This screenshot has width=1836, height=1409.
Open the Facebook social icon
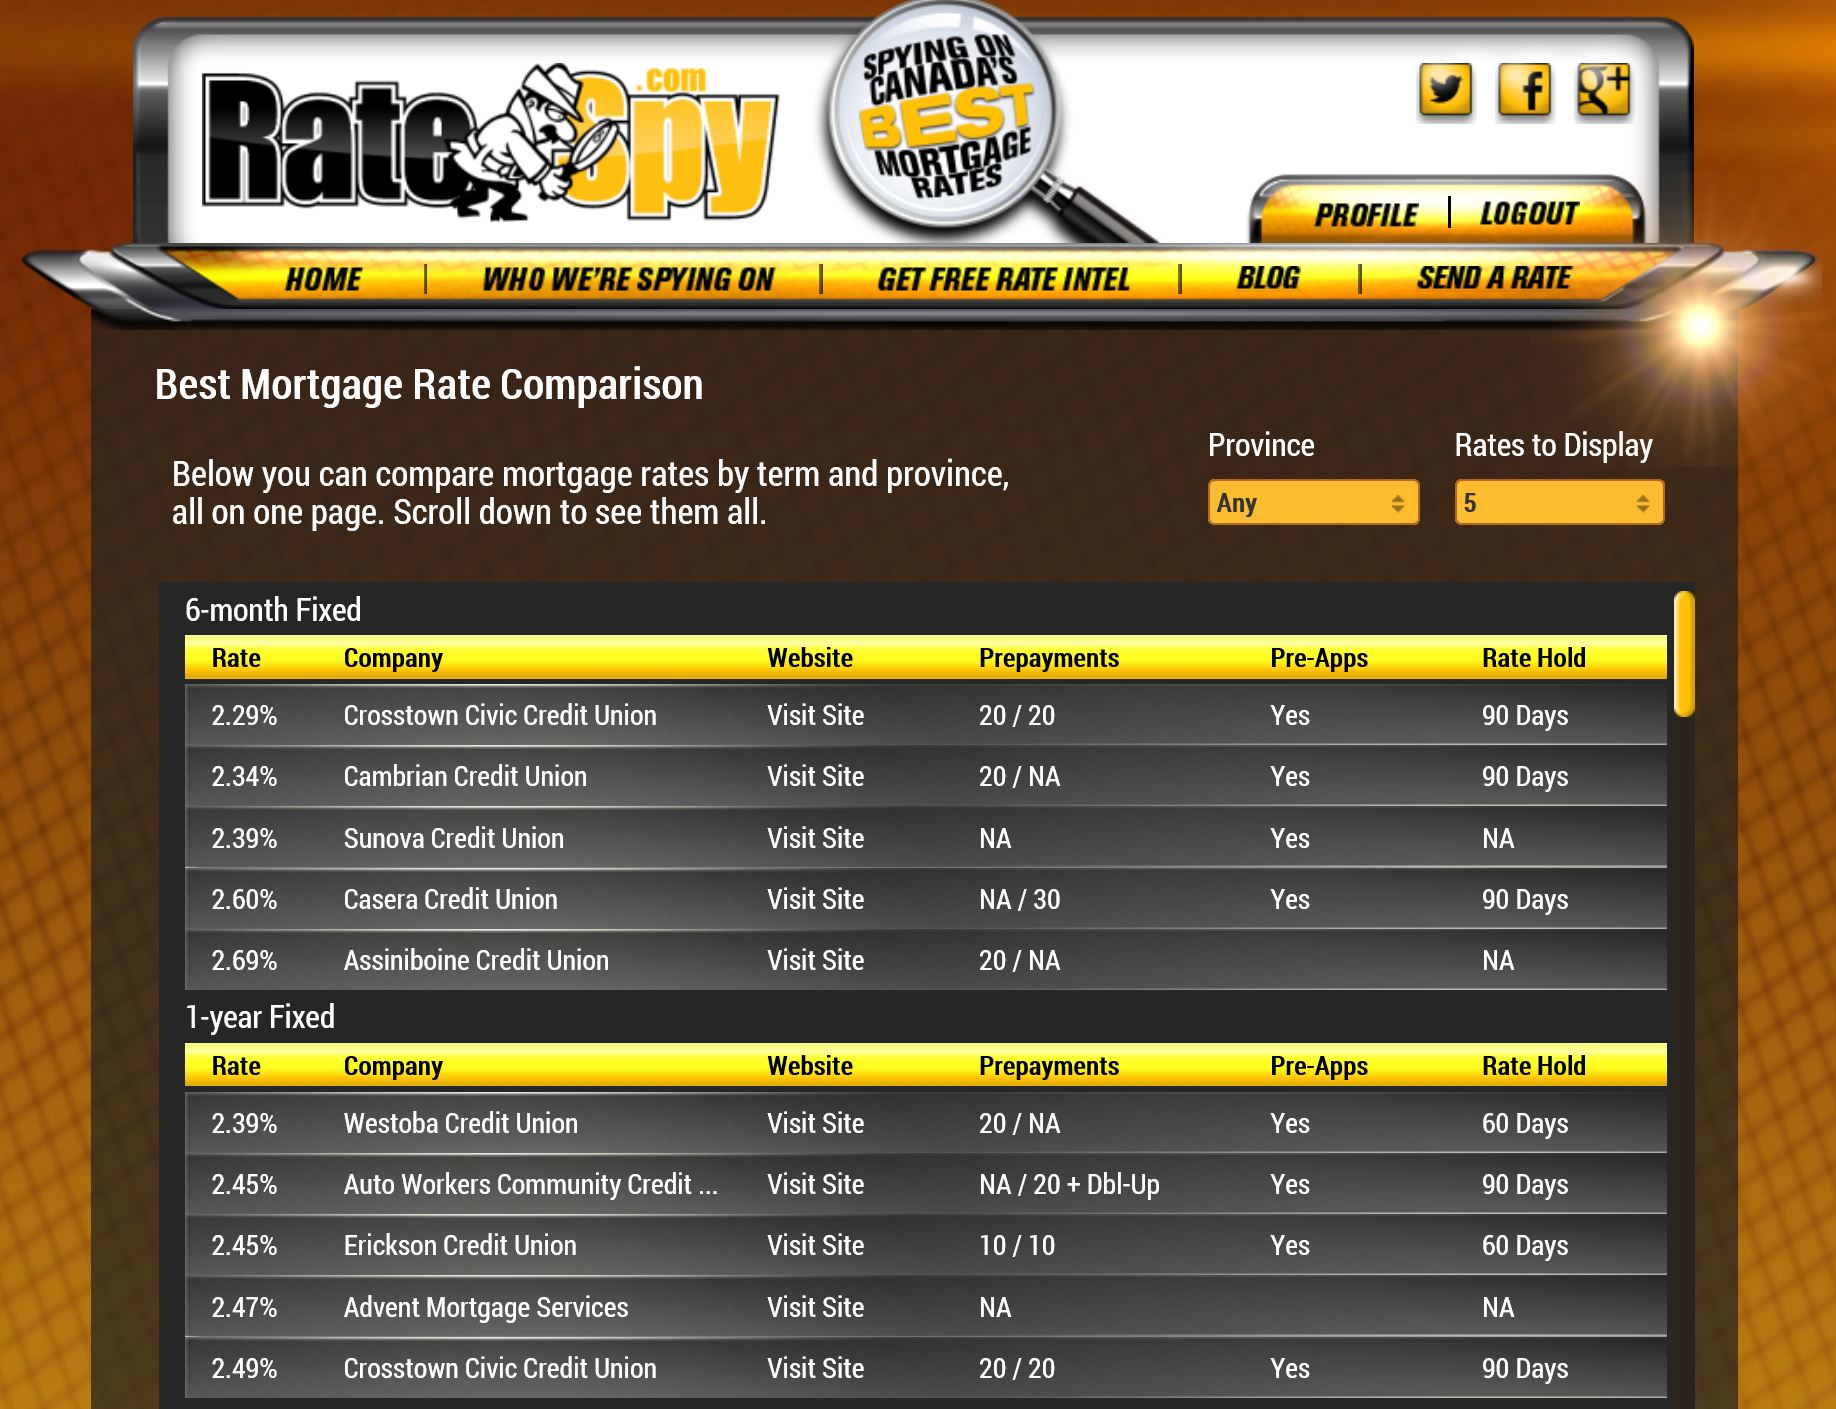[1524, 91]
